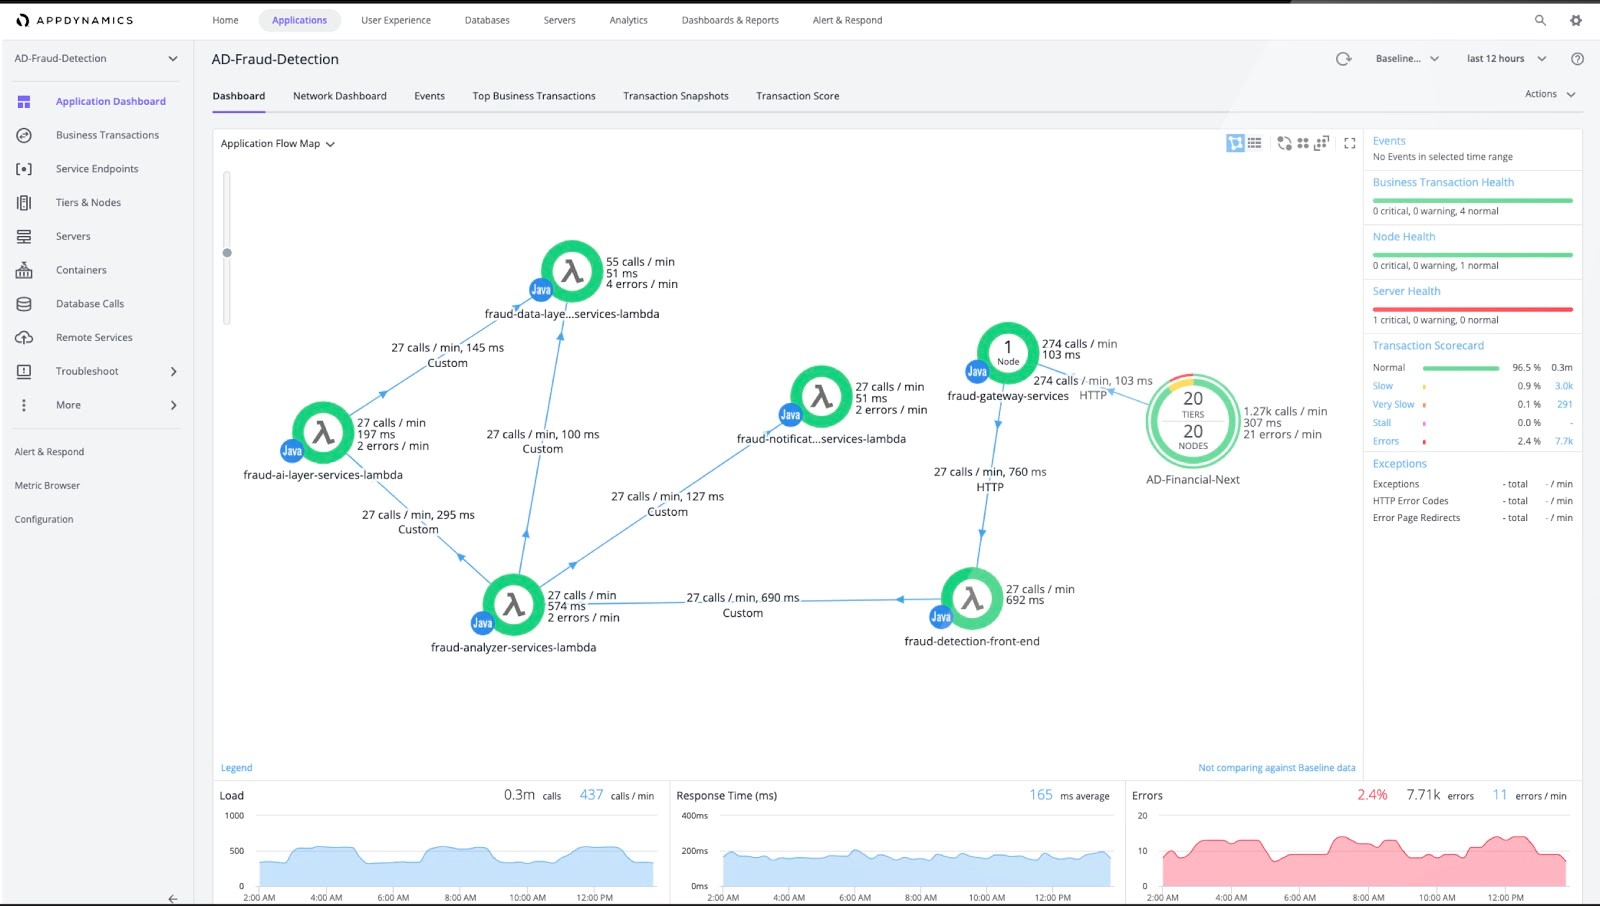Image resolution: width=1600 pixels, height=906 pixels.
Task: Click the flow map zoom slider handle
Action: 227,253
